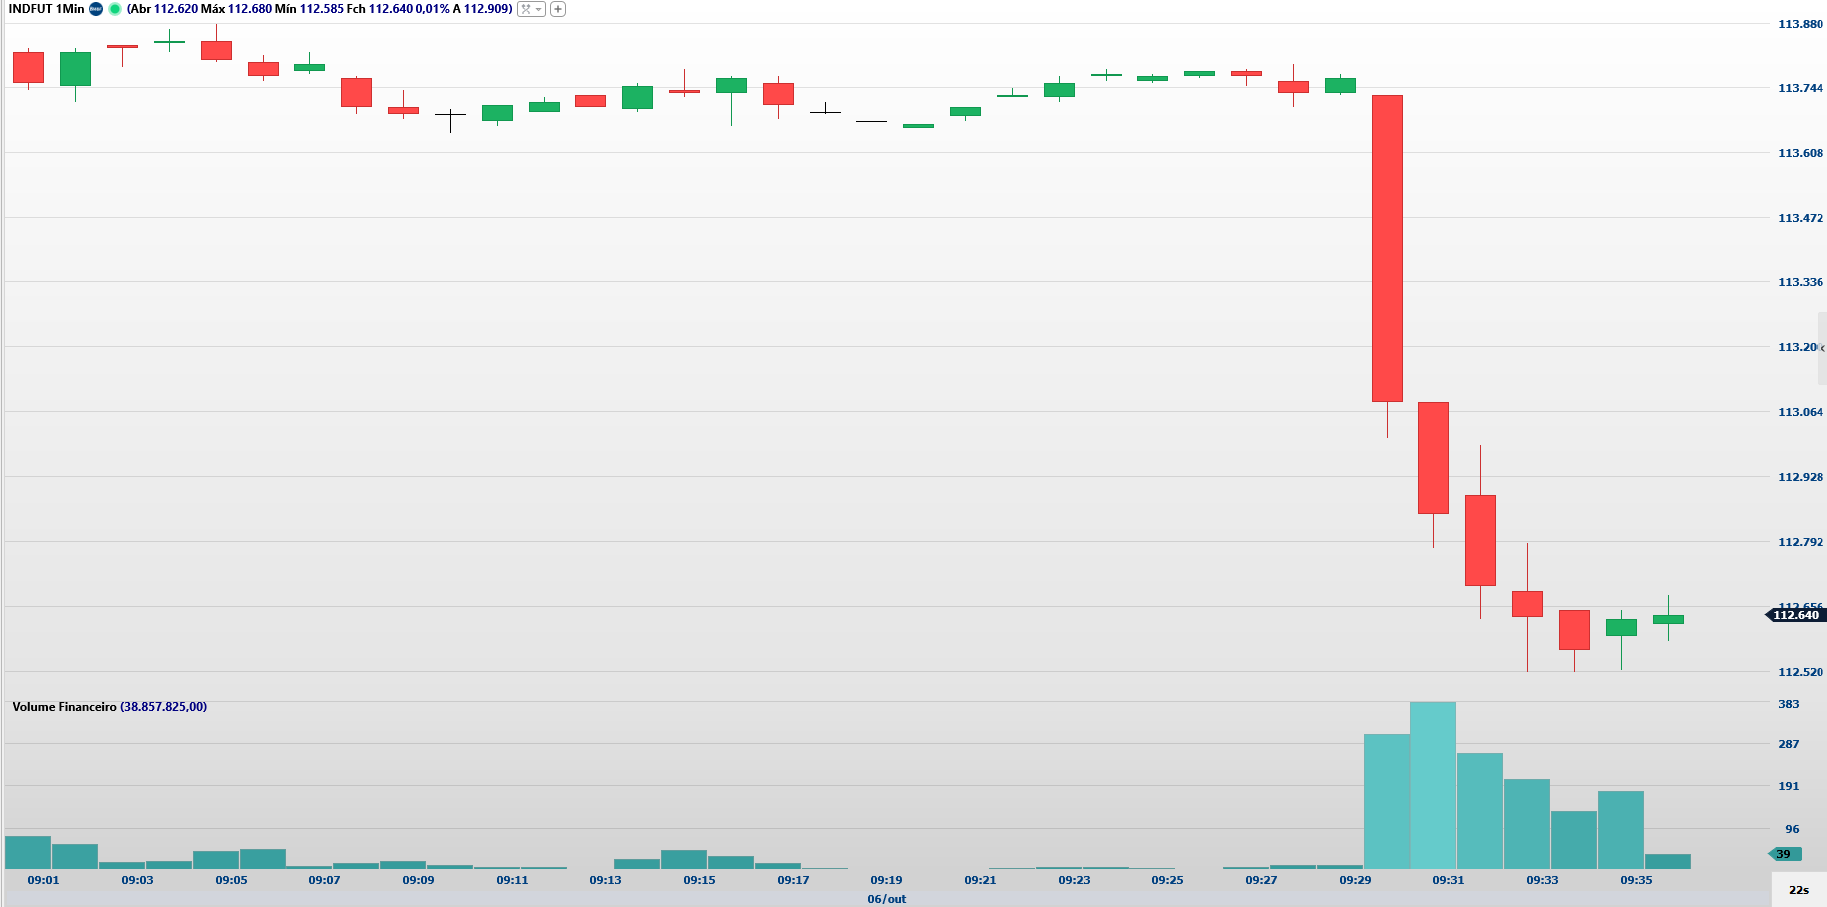Click the 383 volume scale label
The image size is (1827, 907).
tap(1788, 704)
